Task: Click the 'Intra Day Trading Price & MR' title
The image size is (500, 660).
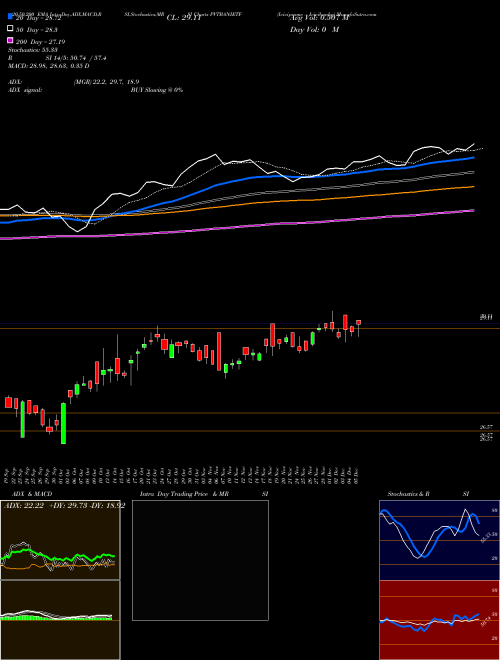Action: point(184,494)
